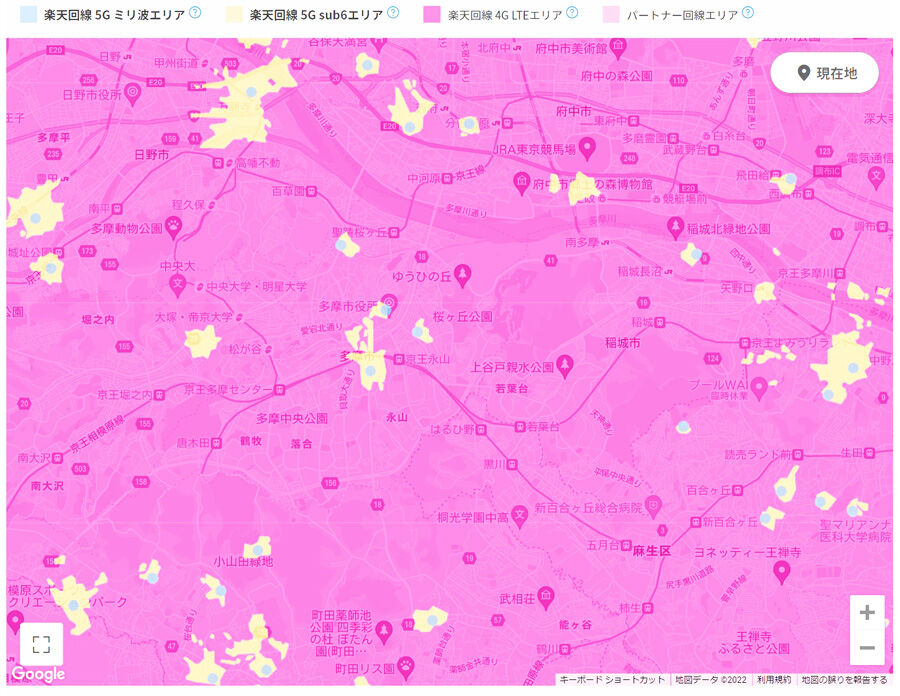
Task: Click 稲城市 city label
Action: [622, 343]
